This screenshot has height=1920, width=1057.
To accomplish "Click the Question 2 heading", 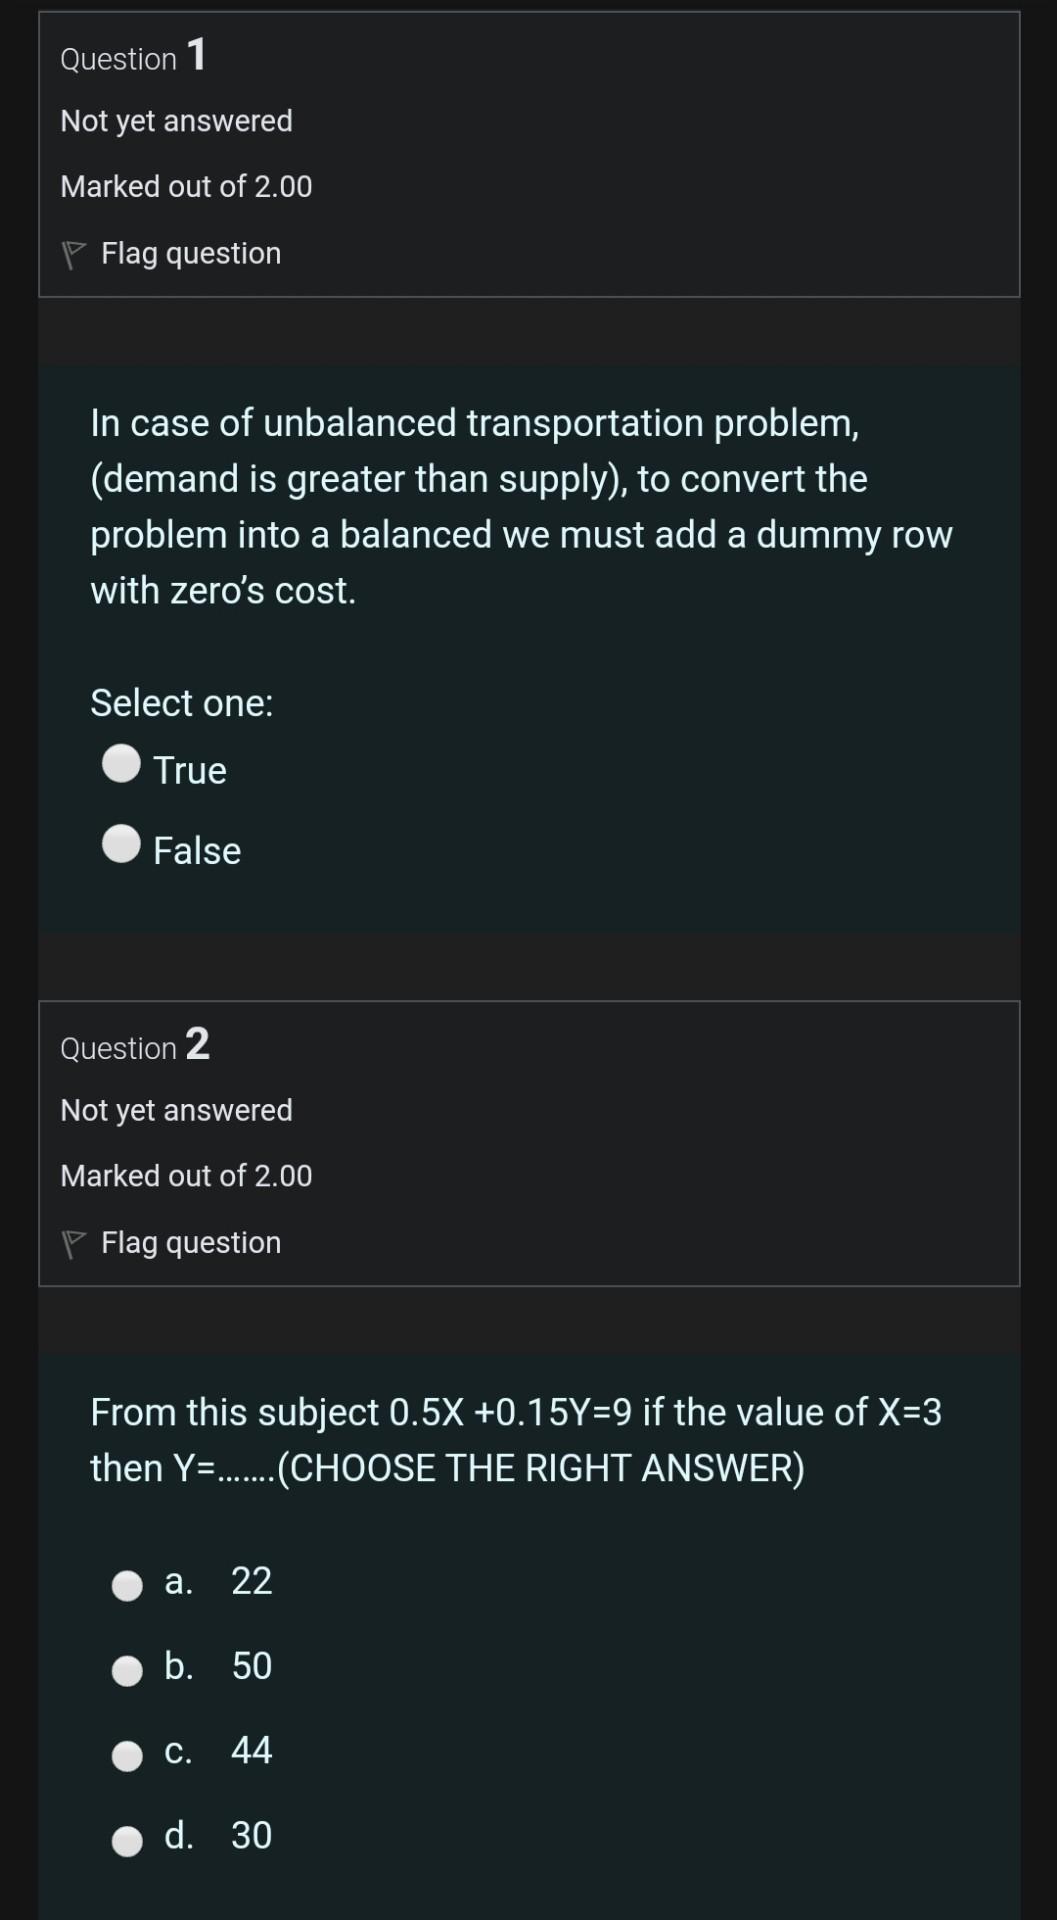I will 133,1047.
